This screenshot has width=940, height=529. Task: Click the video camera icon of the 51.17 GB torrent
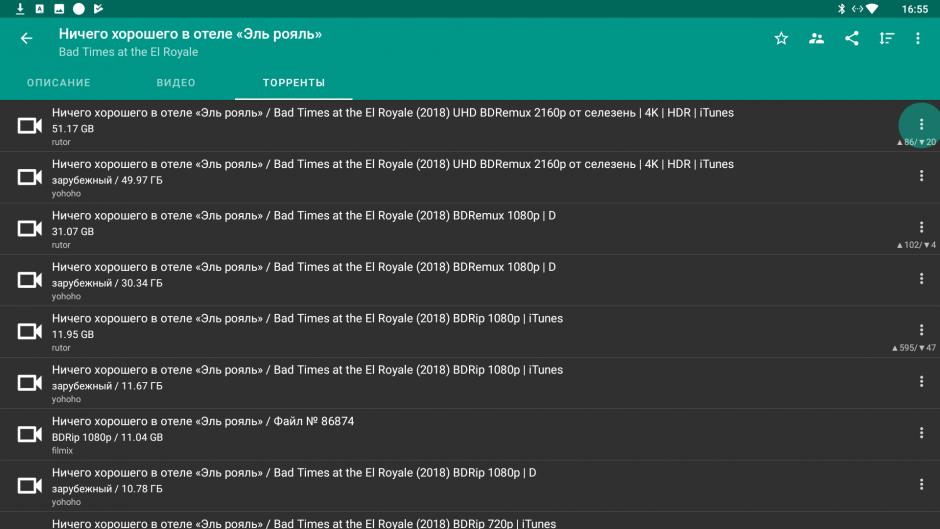click(x=30, y=126)
